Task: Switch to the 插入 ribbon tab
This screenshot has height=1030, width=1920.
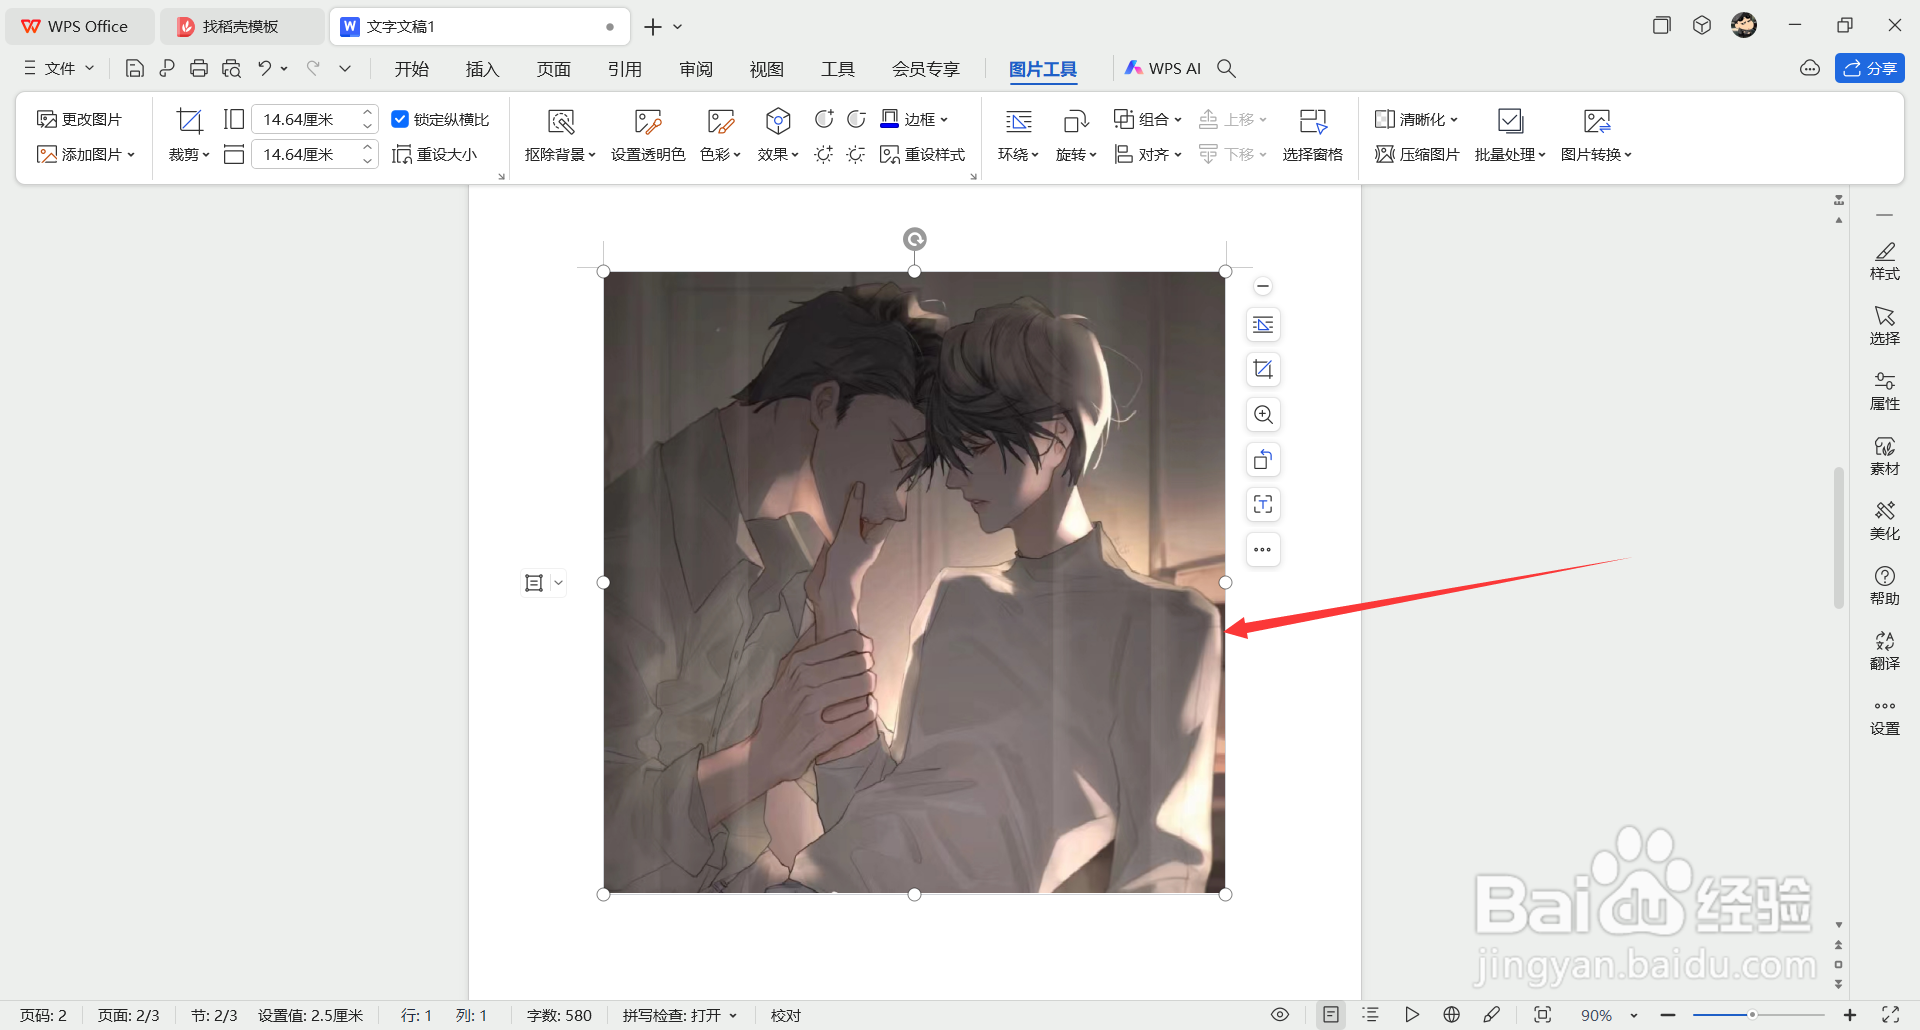Action: 482,69
